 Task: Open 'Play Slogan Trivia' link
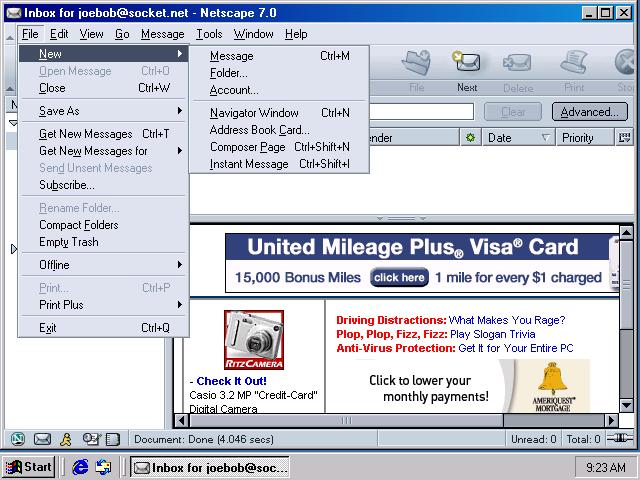[x=493, y=334]
